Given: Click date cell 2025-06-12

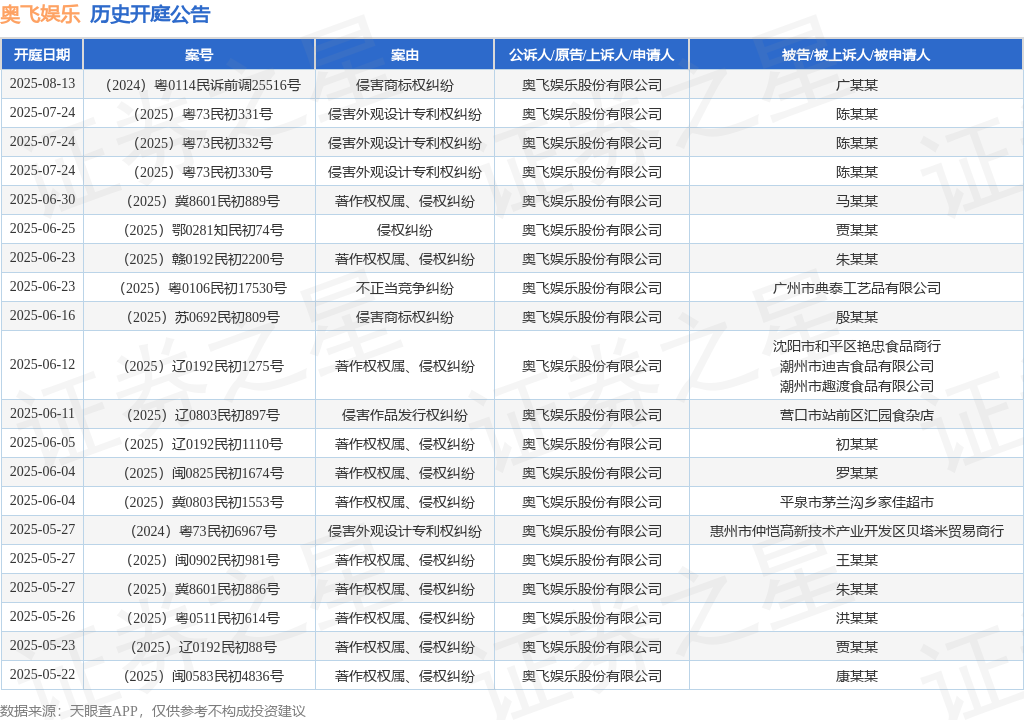Looking at the screenshot, I should pos(42,365).
